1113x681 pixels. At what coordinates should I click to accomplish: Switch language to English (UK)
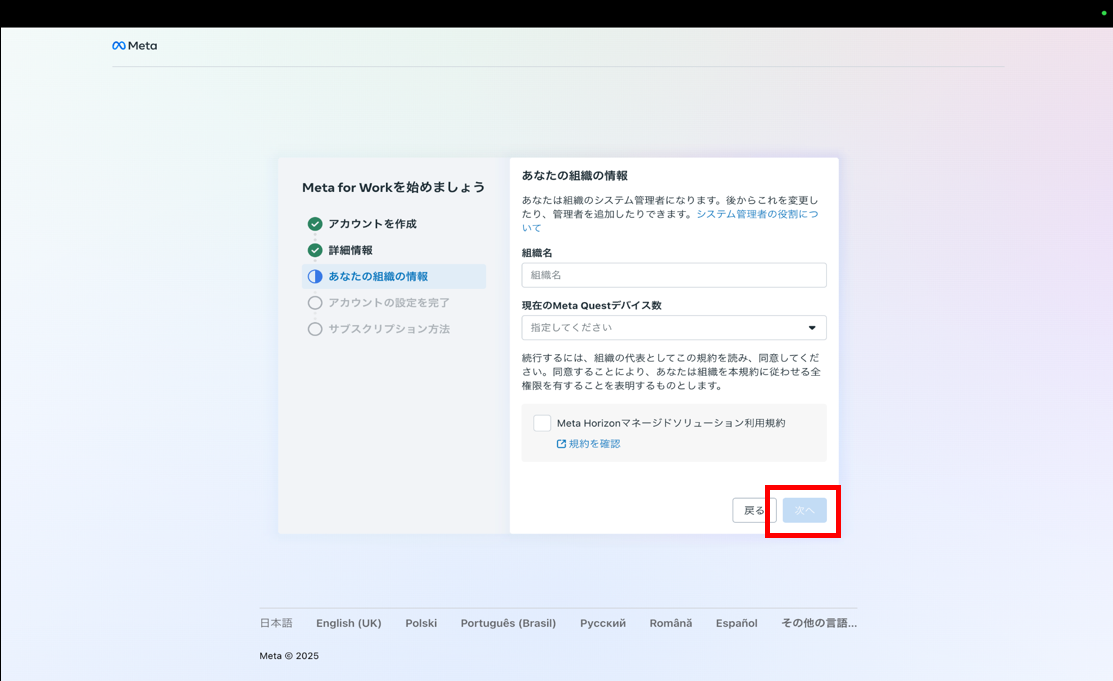pos(349,623)
